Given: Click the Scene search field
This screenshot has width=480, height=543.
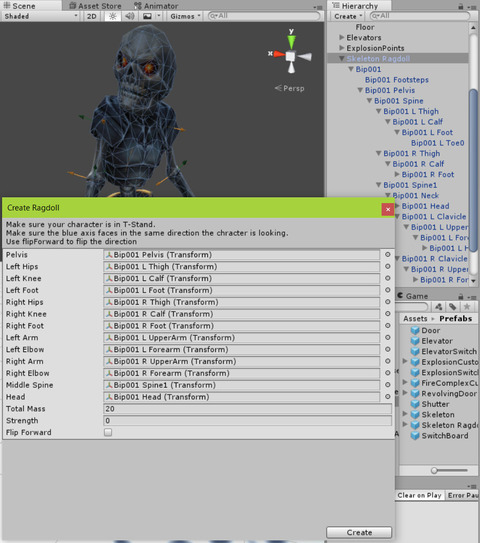Looking at the screenshot, I should coord(264,16).
